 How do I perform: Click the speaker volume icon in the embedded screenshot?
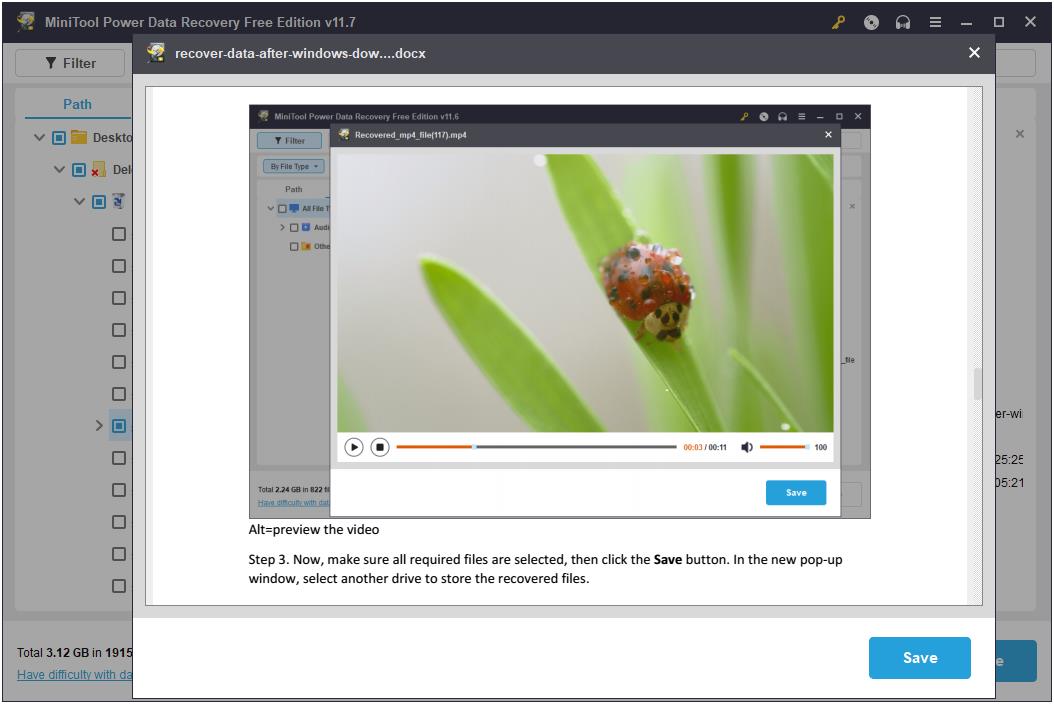(x=747, y=447)
